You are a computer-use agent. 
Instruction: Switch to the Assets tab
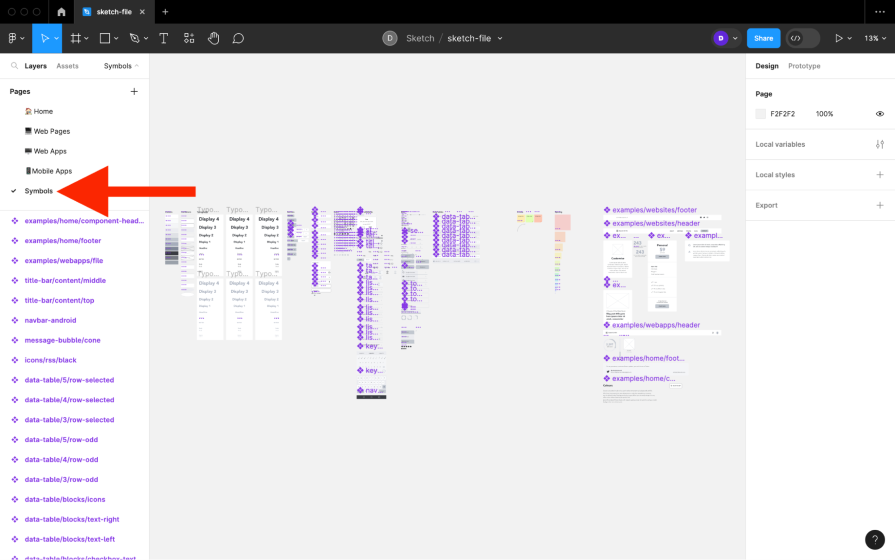tap(67, 66)
